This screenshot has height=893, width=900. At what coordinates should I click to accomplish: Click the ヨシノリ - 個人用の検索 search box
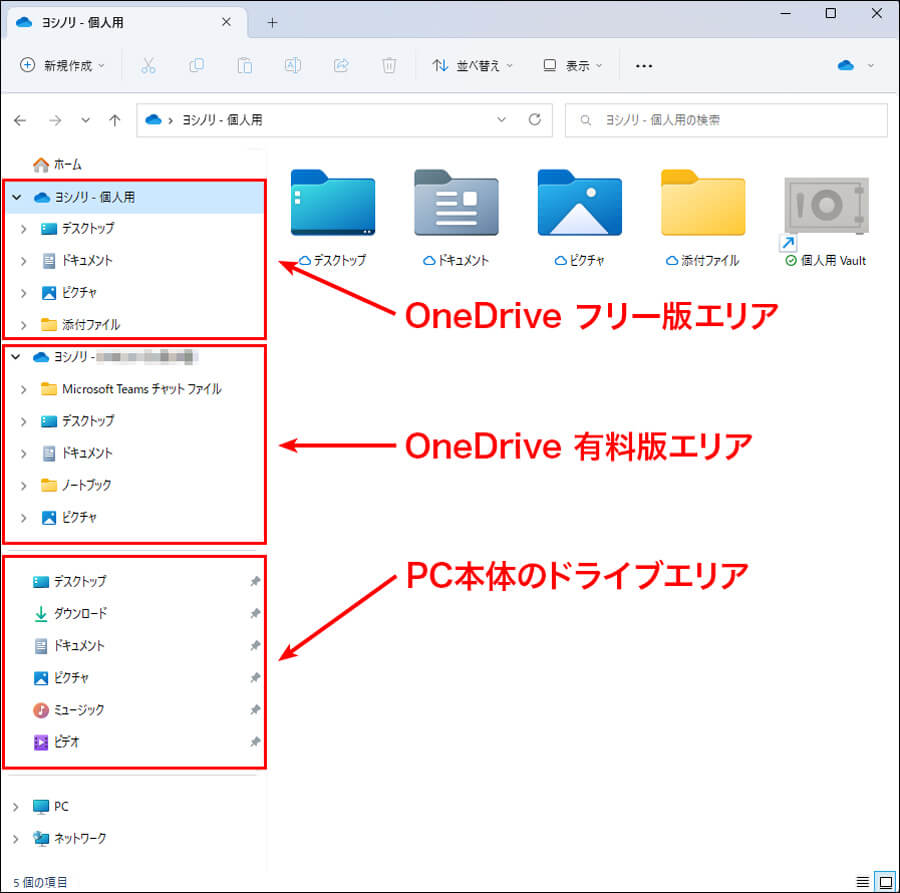(x=726, y=120)
